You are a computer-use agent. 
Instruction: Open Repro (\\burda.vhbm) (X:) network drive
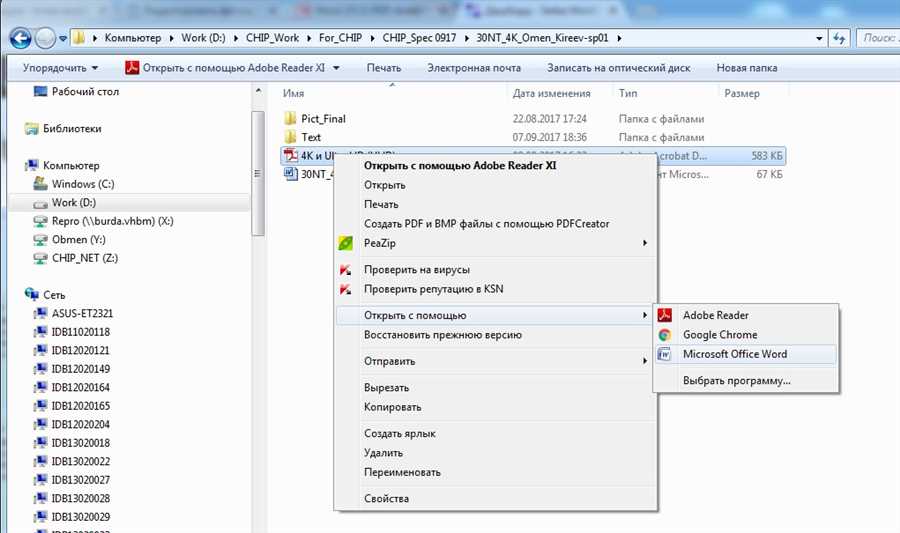(x=112, y=221)
